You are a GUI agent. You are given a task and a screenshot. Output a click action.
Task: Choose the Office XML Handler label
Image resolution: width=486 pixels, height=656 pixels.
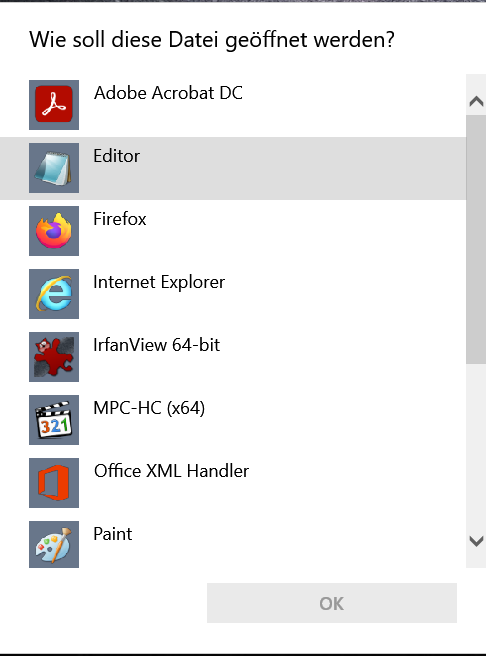pyautogui.click(x=171, y=471)
